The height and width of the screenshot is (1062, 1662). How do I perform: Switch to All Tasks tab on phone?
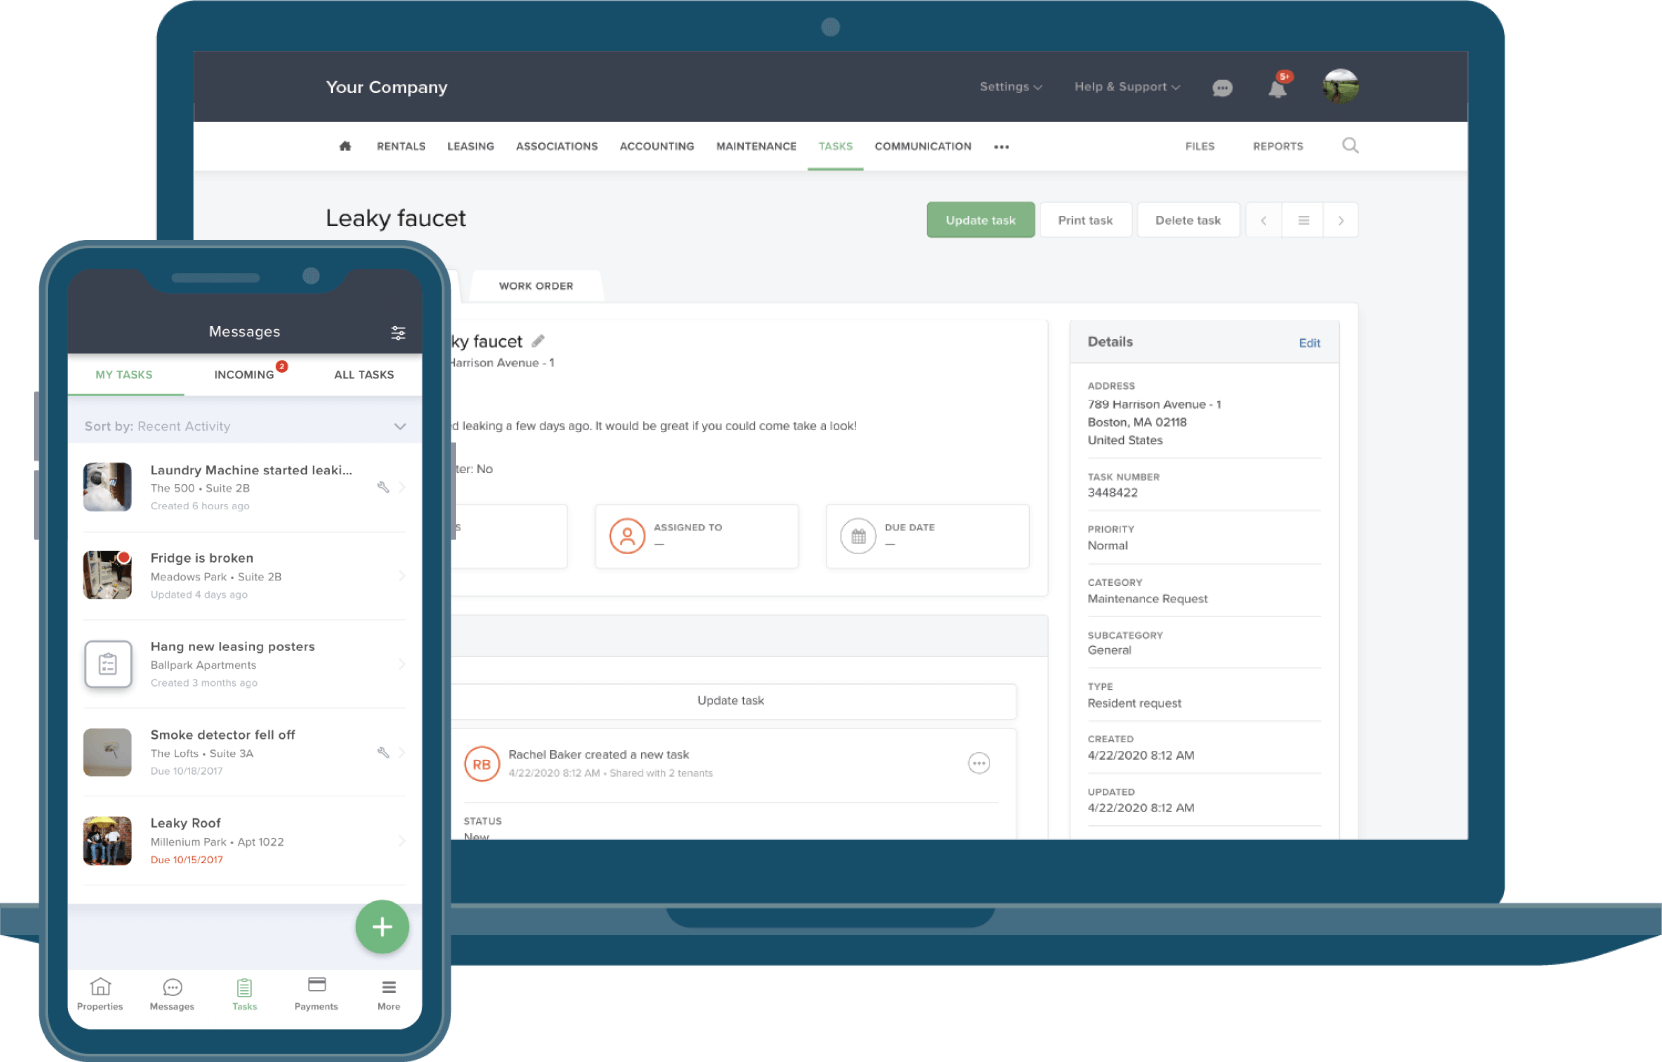pos(364,375)
